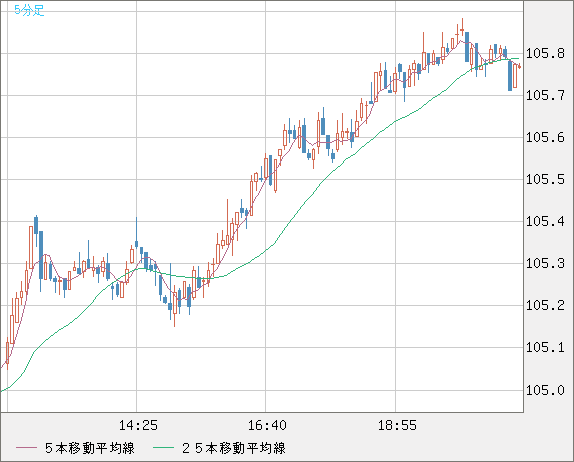The image size is (574, 462).
Task: Click the 105.5 price axis label
Action: (545, 179)
